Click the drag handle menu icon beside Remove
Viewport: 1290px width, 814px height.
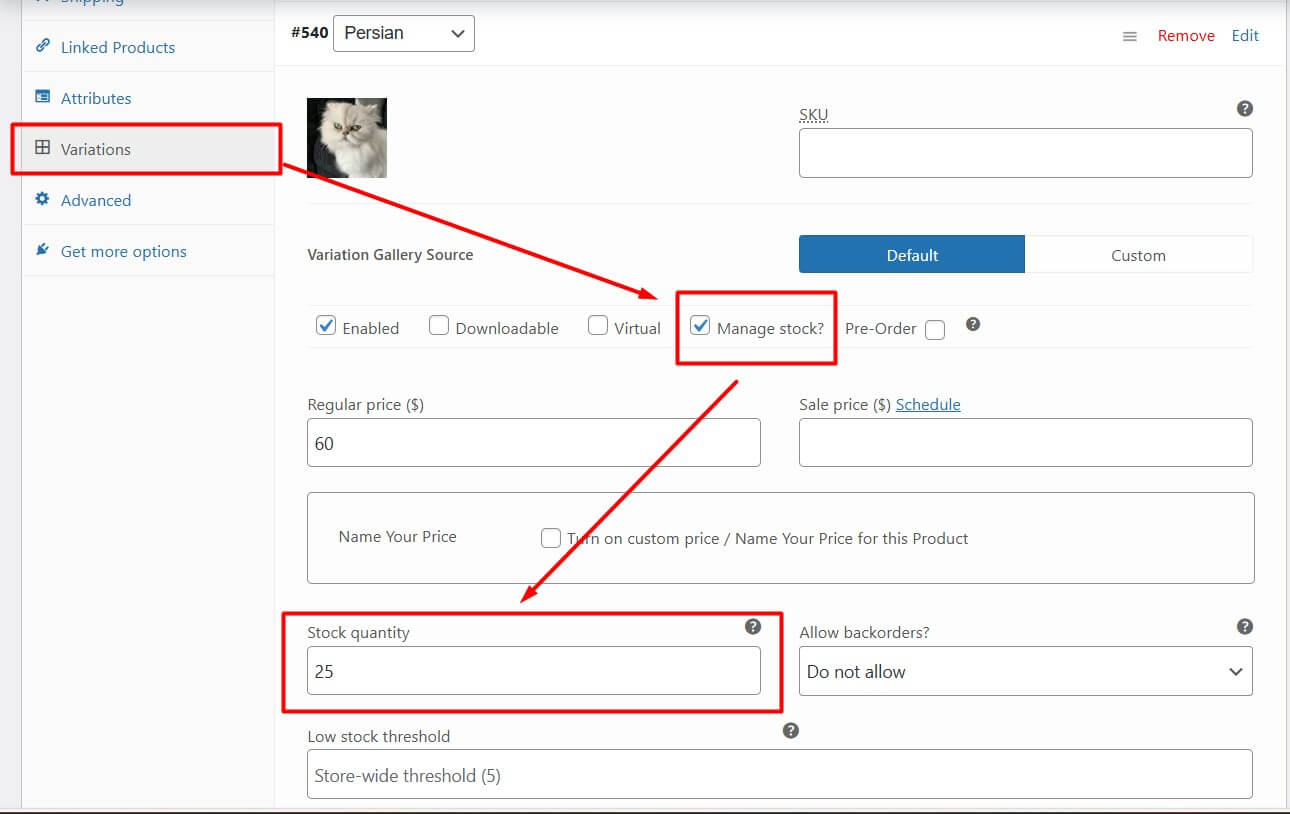coord(1129,36)
